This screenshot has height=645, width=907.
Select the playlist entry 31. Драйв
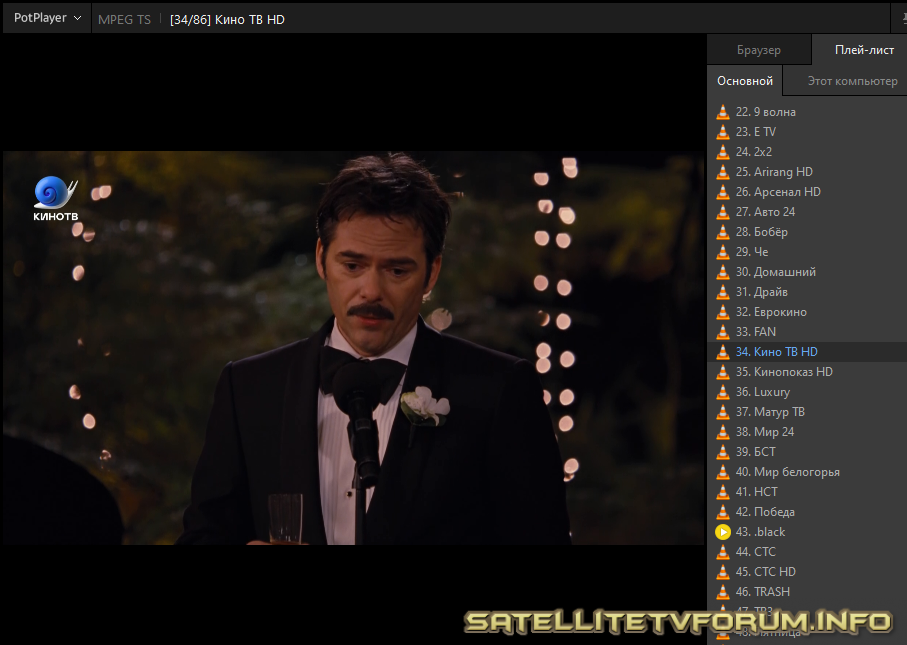807,292
